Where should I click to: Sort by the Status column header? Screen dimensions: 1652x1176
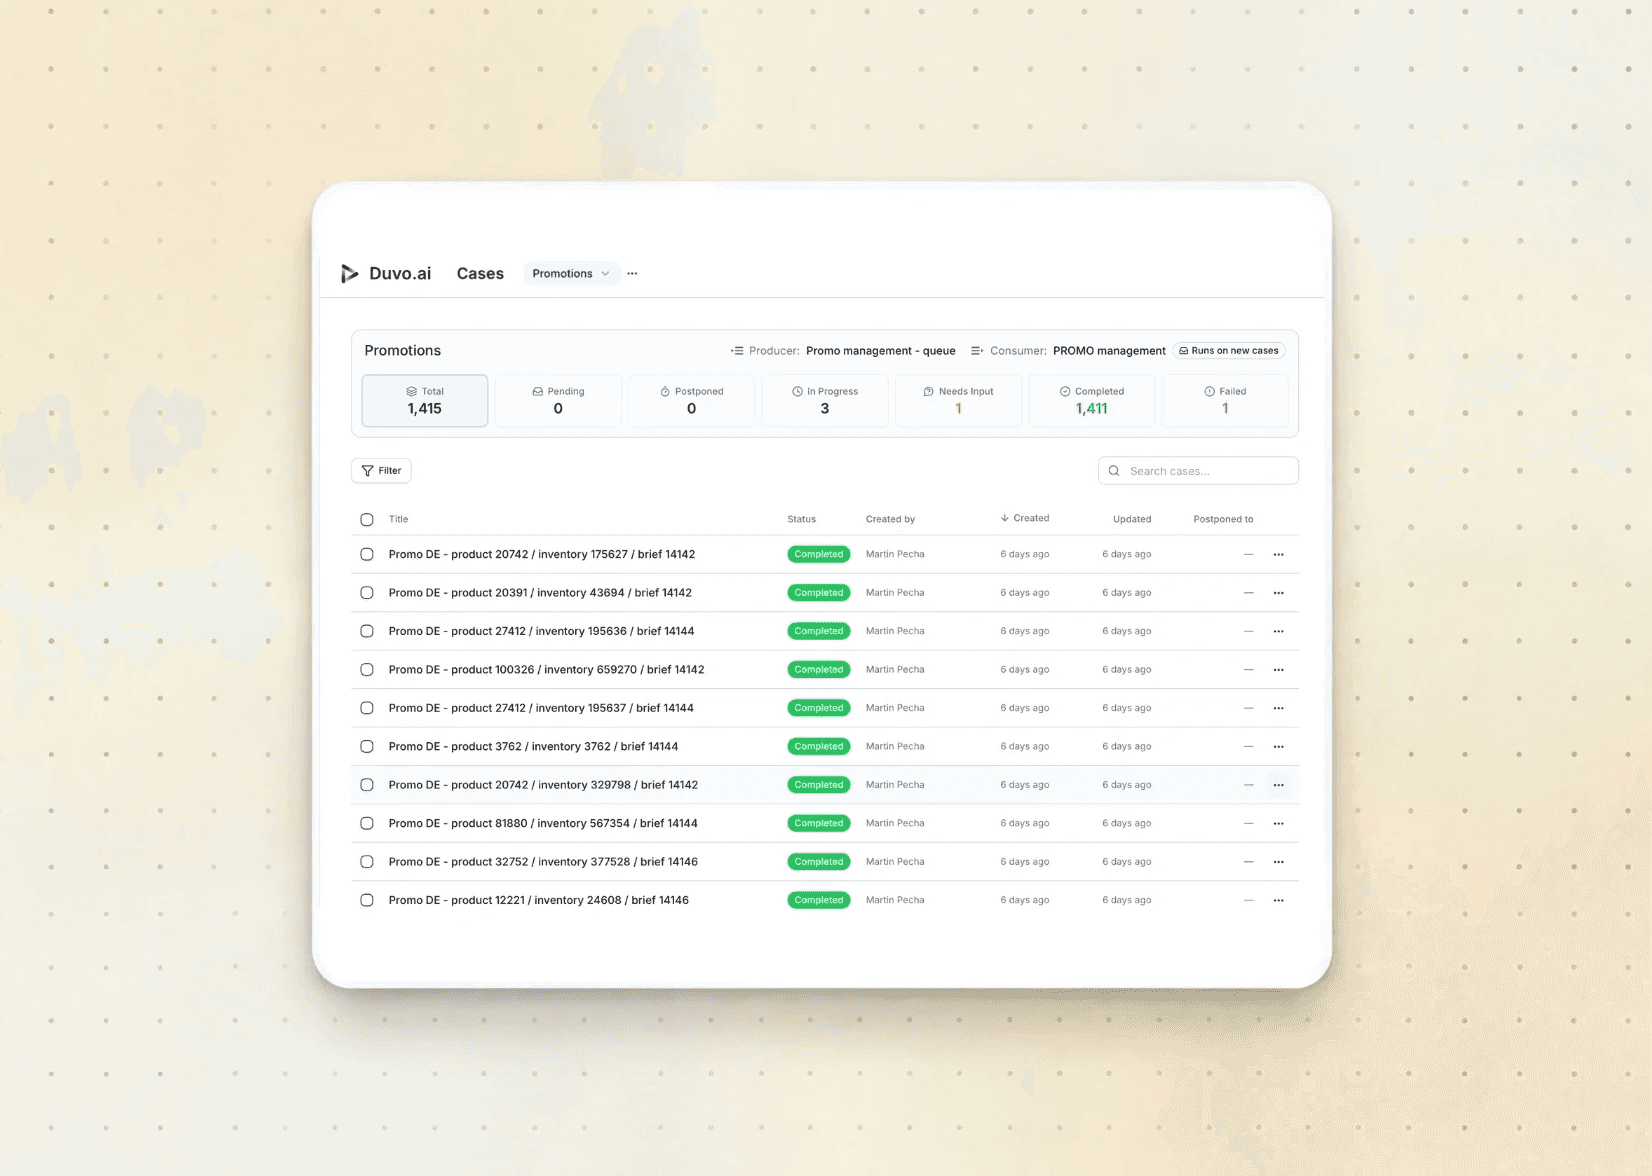pyautogui.click(x=801, y=519)
